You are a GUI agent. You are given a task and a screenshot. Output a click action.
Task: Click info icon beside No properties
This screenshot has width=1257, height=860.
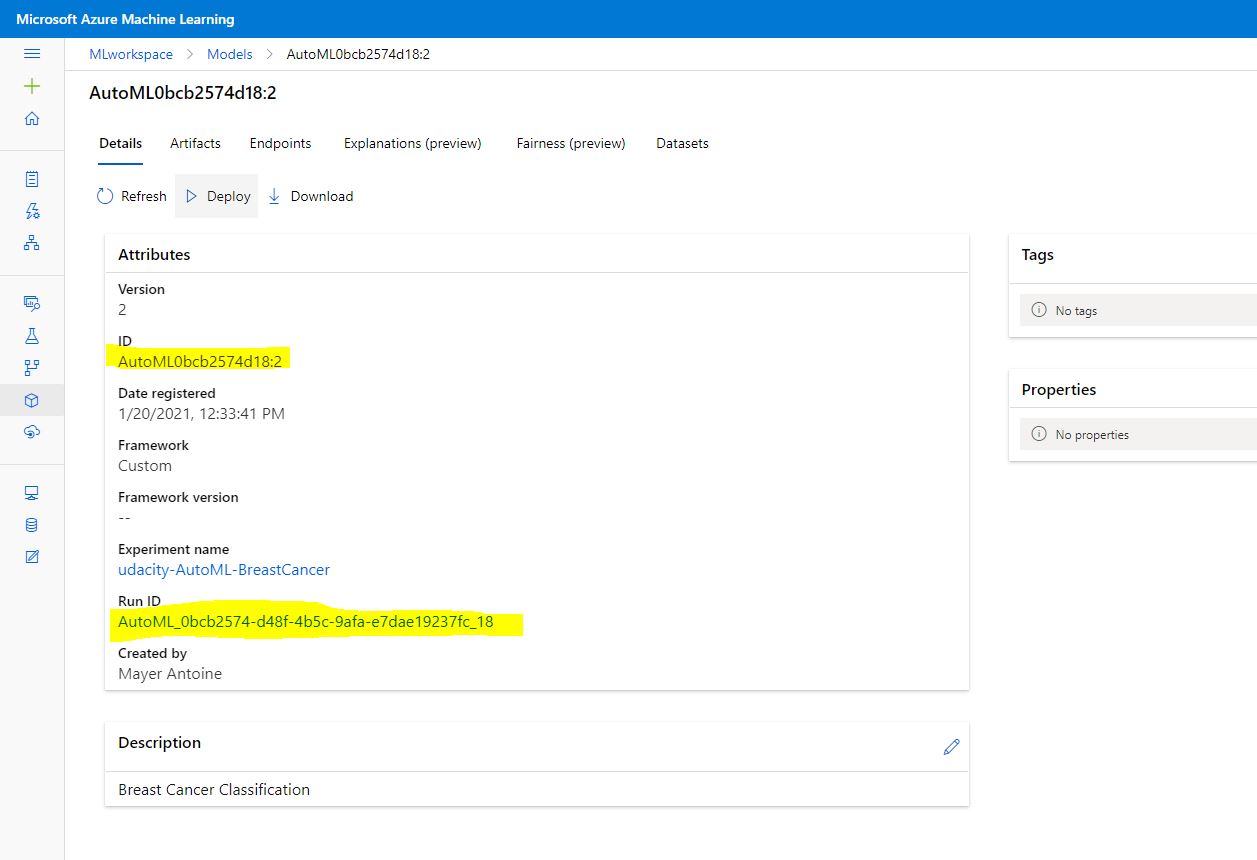click(x=1038, y=435)
